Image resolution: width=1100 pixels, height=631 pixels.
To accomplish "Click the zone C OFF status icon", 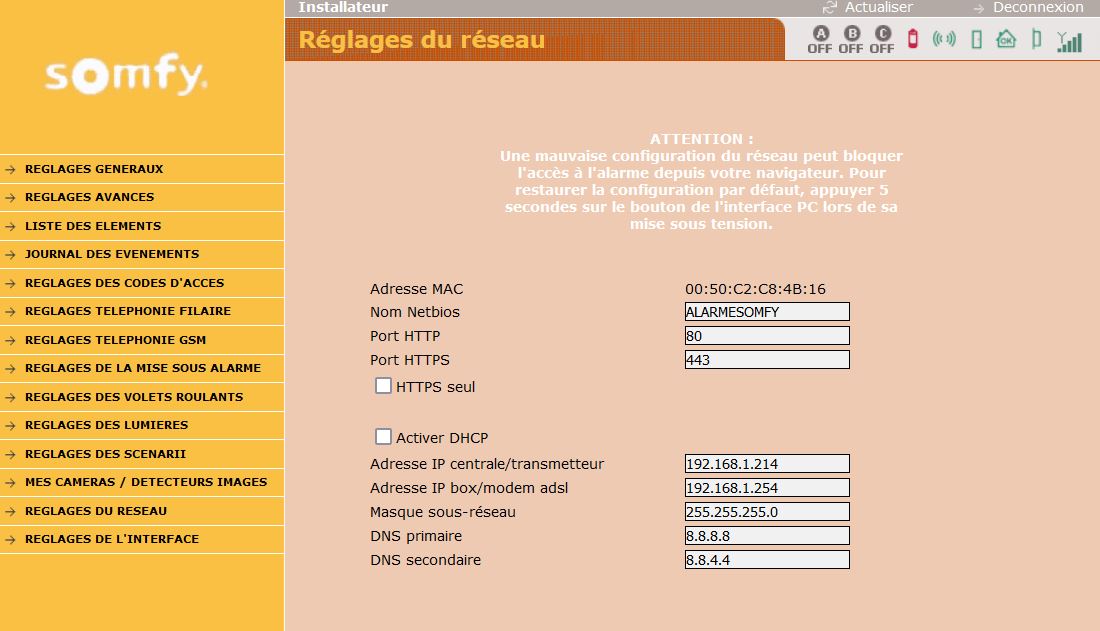I will click(882, 40).
